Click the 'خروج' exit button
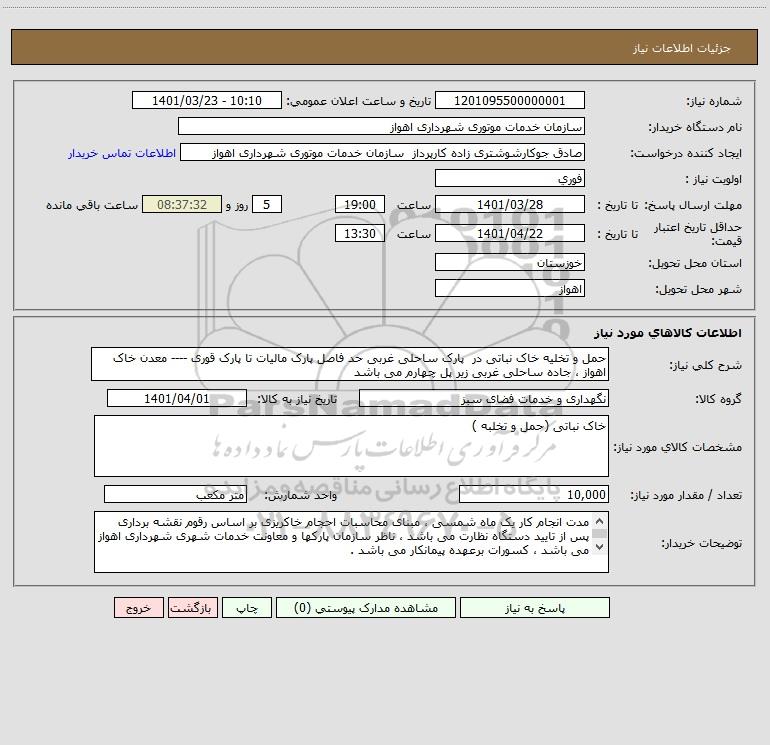Viewport: 770px width, 745px height. (138, 608)
